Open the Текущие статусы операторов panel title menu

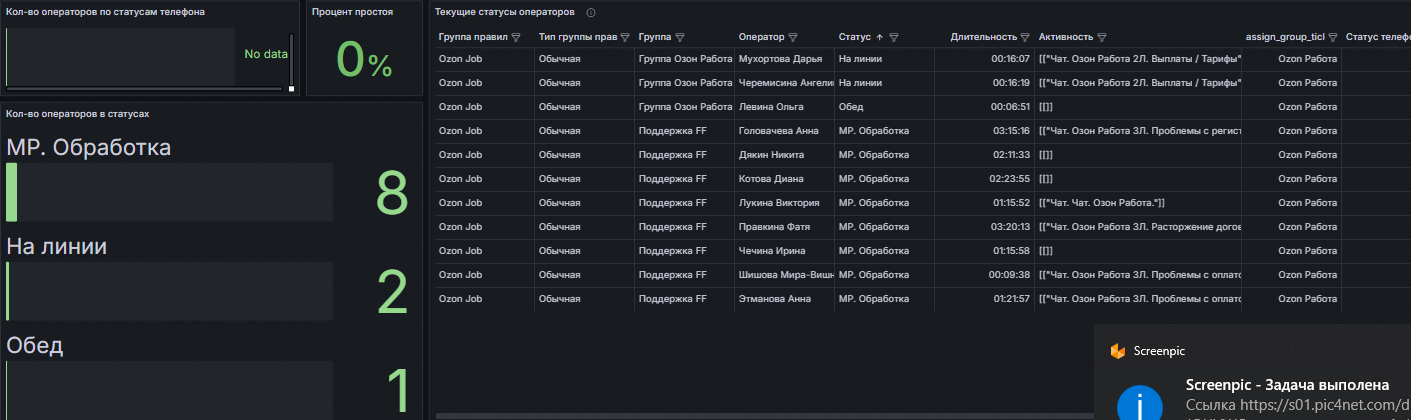[505, 13]
